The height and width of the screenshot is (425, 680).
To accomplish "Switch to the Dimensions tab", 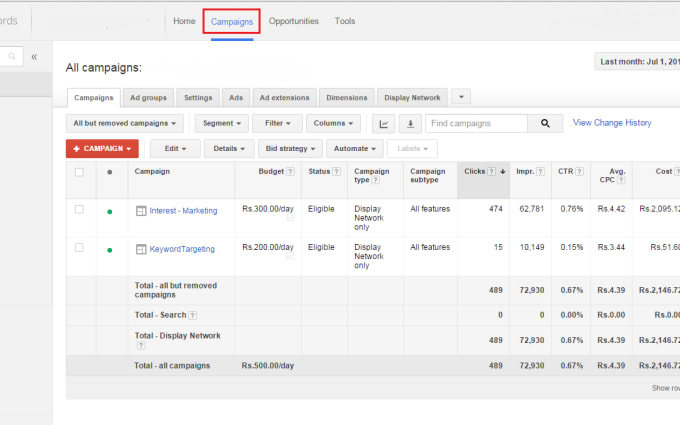I will click(347, 98).
